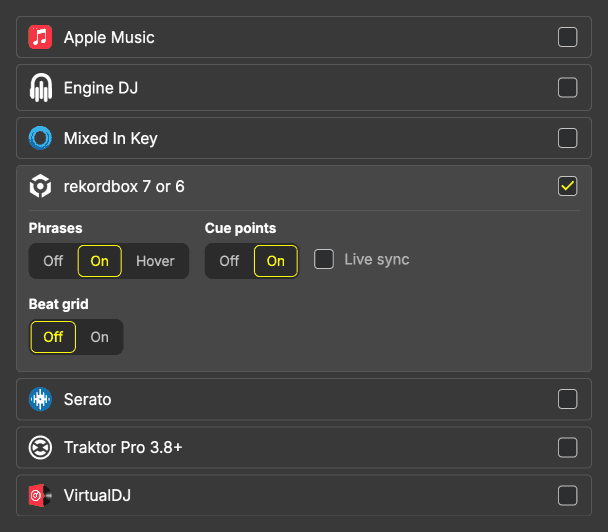The height and width of the screenshot is (532, 608).
Task: Click the Engine DJ headphone icon
Action: [x=40, y=88]
